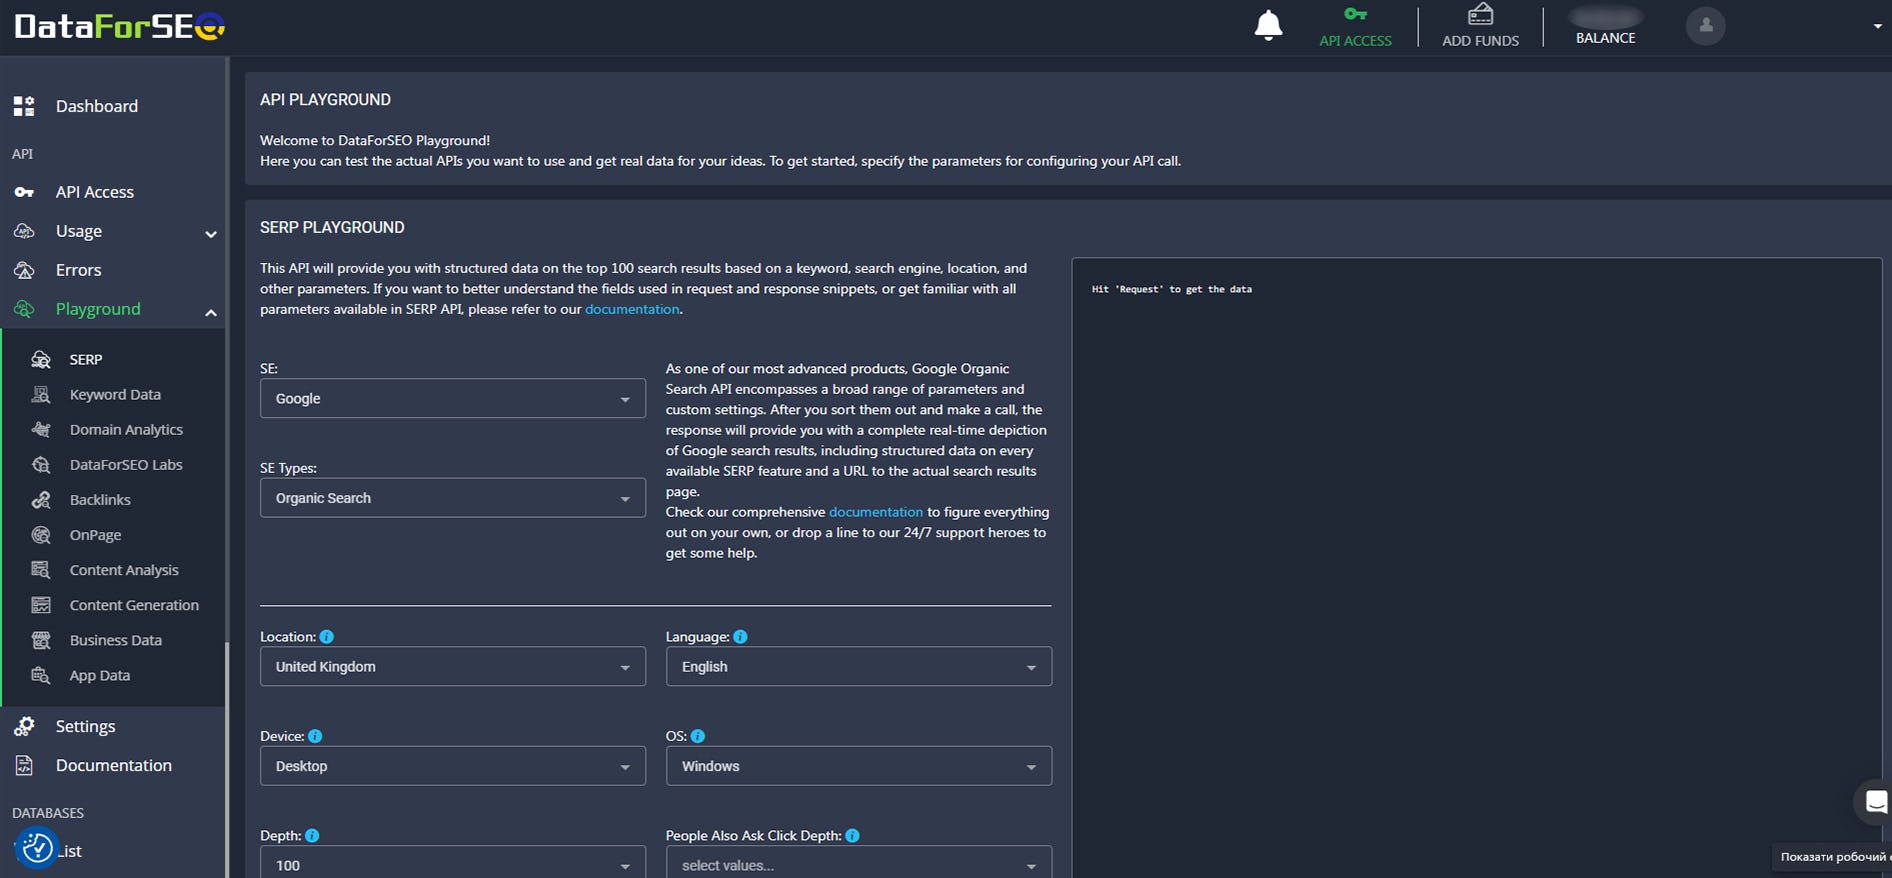Open the People Also Ask Click Depth dropdown

click(x=859, y=863)
